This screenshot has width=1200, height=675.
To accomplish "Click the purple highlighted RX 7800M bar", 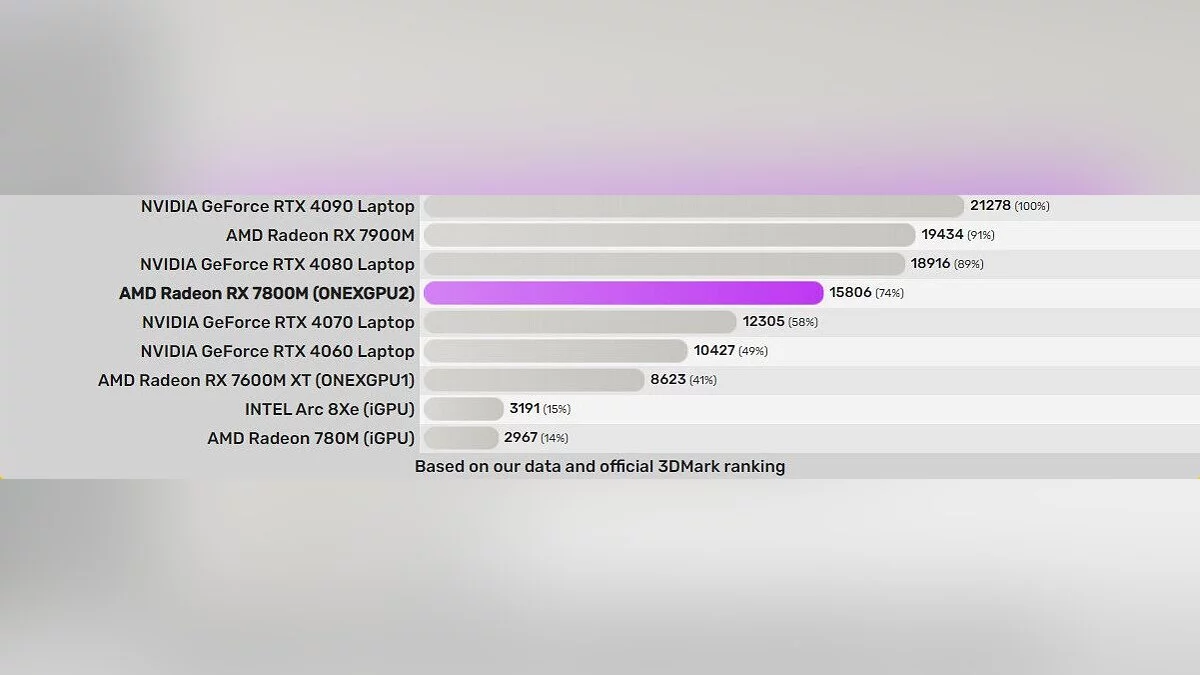I will tap(623, 293).
